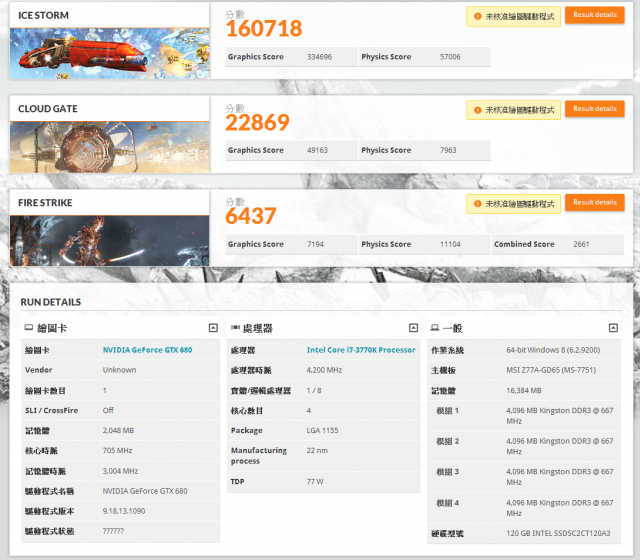Click the RUN DETAILS heading
Viewport: 640px width, 560px height.
[51, 302]
